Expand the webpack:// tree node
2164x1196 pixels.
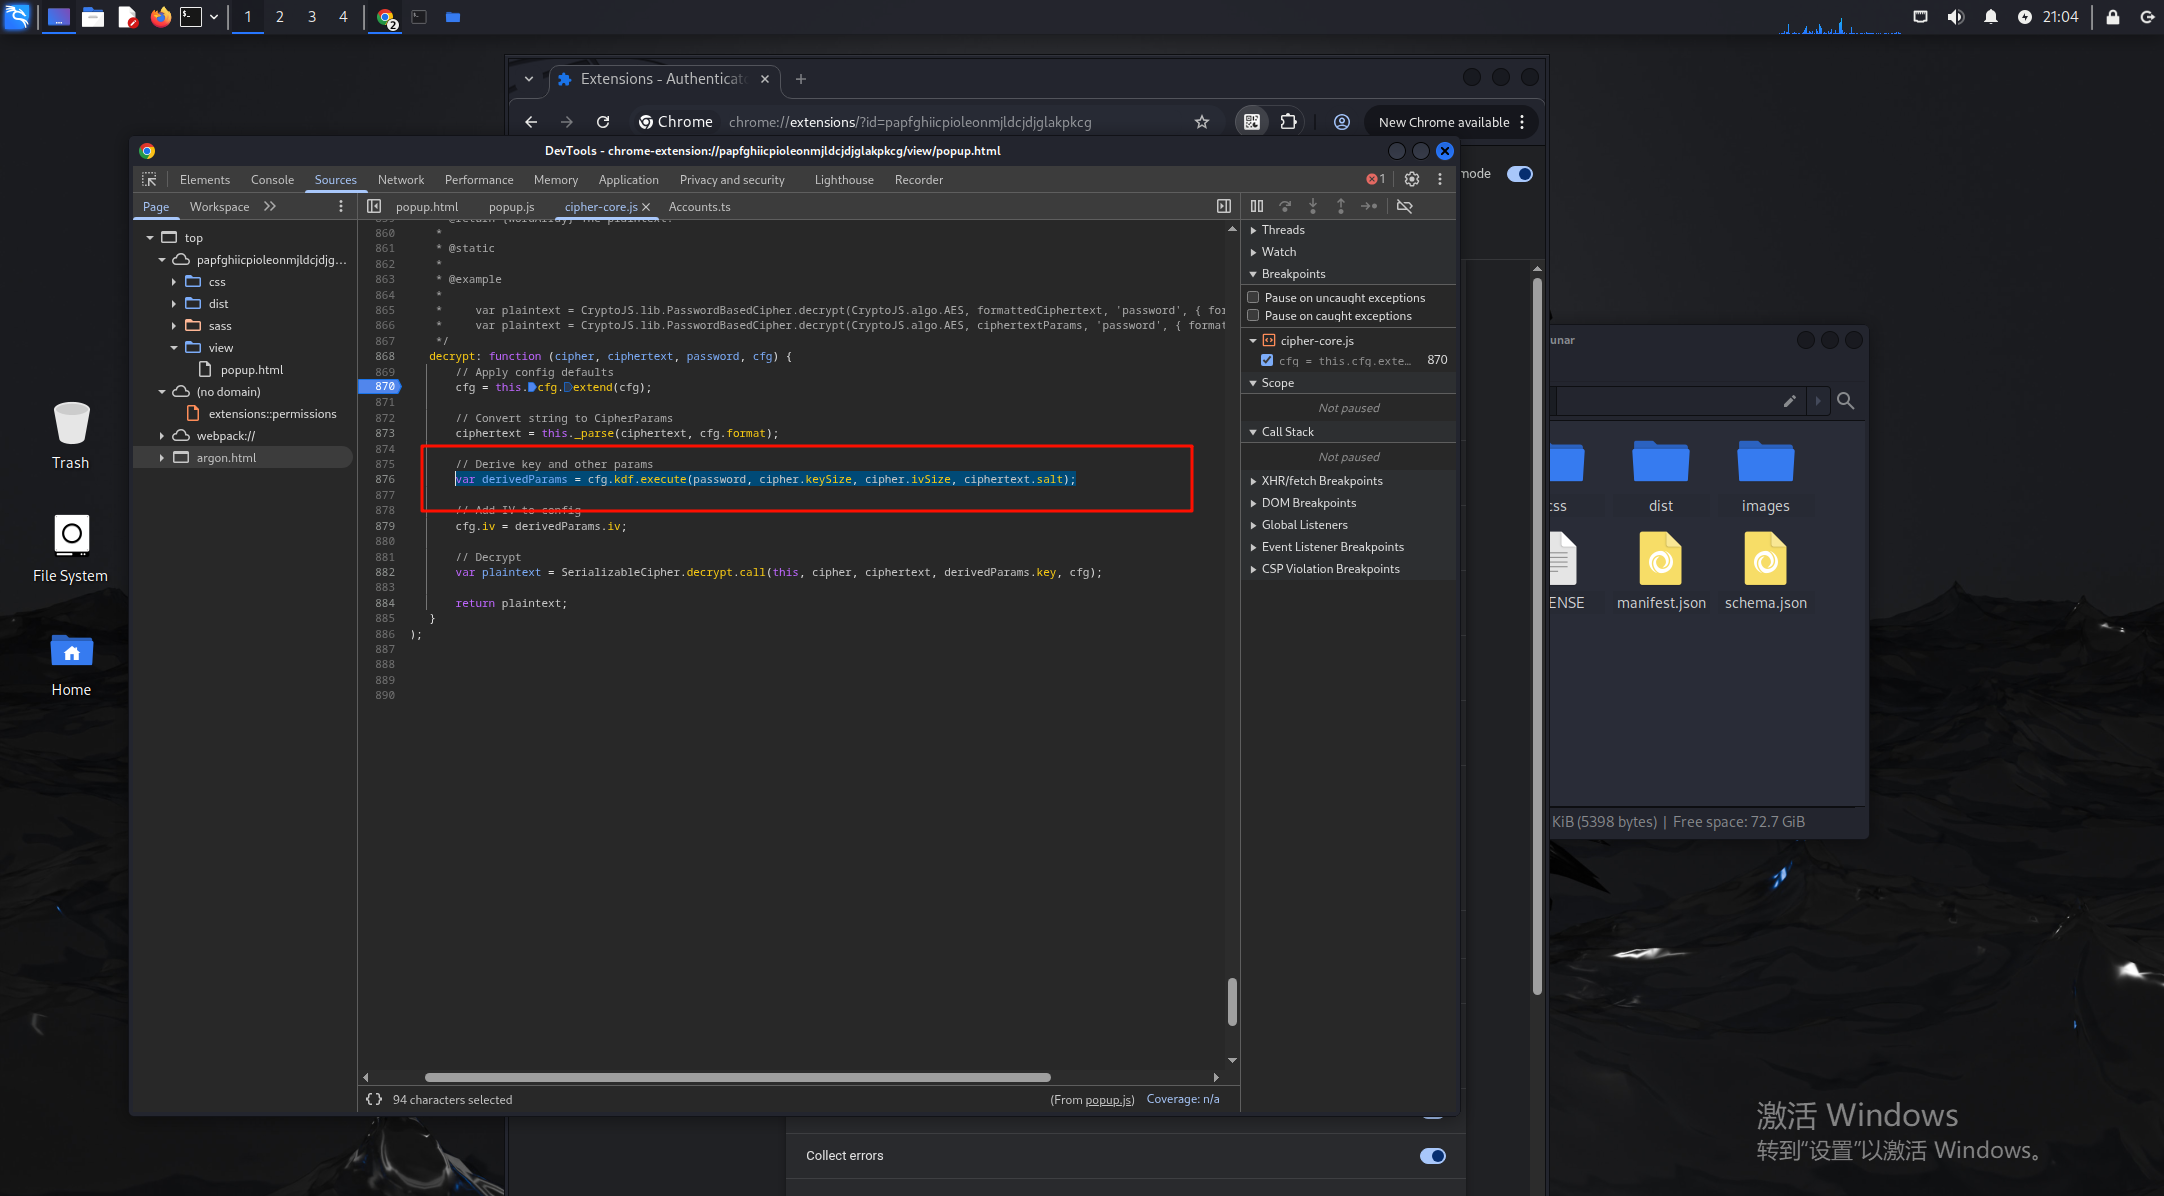pos(162,436)
